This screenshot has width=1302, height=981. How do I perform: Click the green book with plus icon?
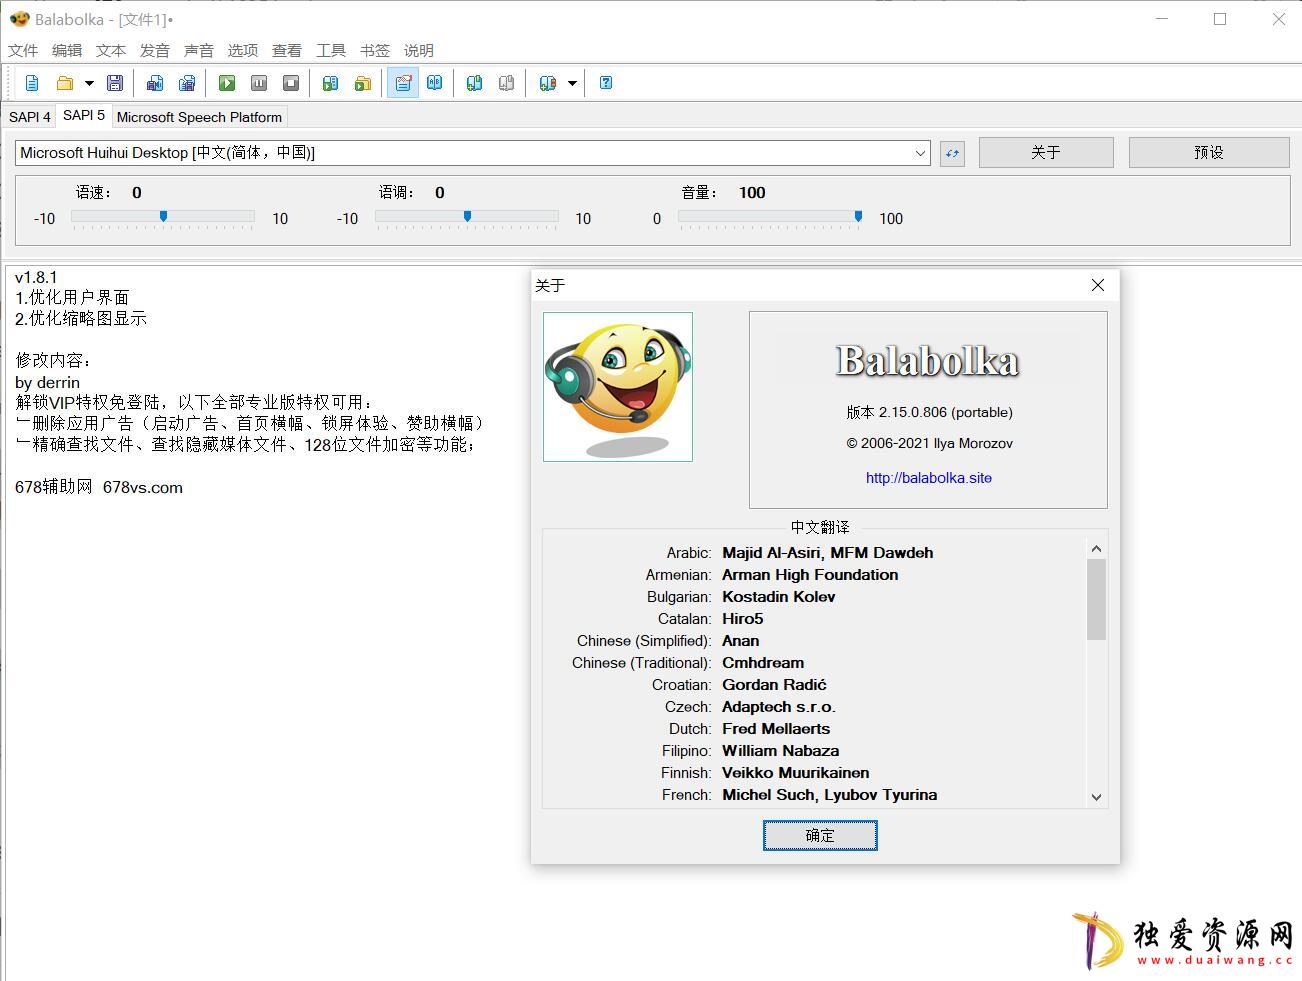tap(475, 83)
